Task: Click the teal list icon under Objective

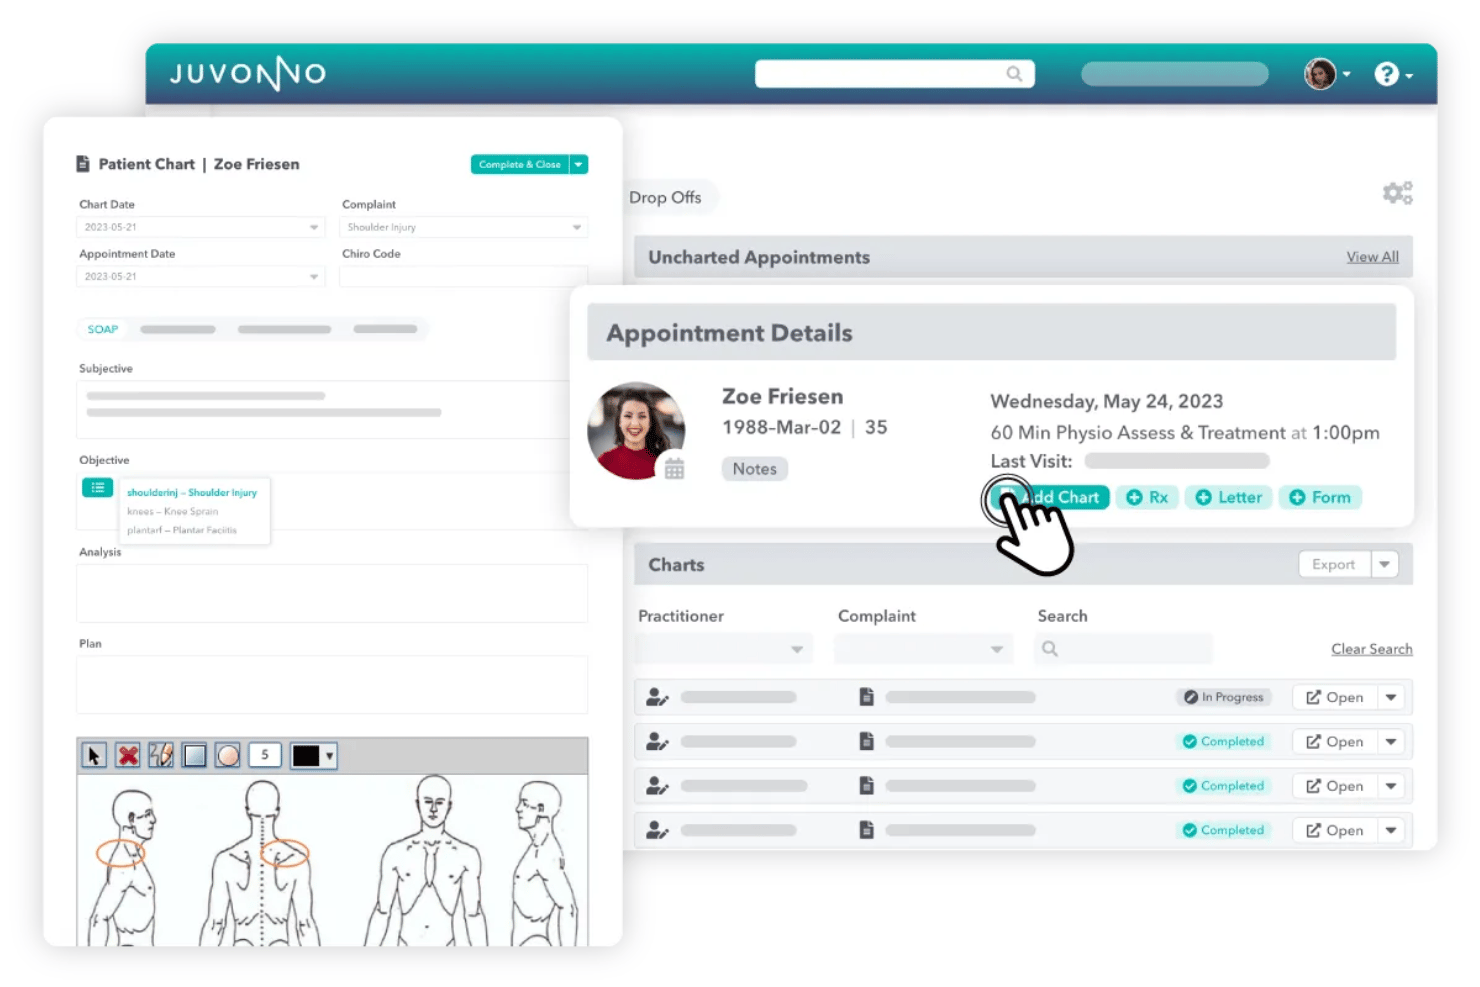Action: (97, 488)
